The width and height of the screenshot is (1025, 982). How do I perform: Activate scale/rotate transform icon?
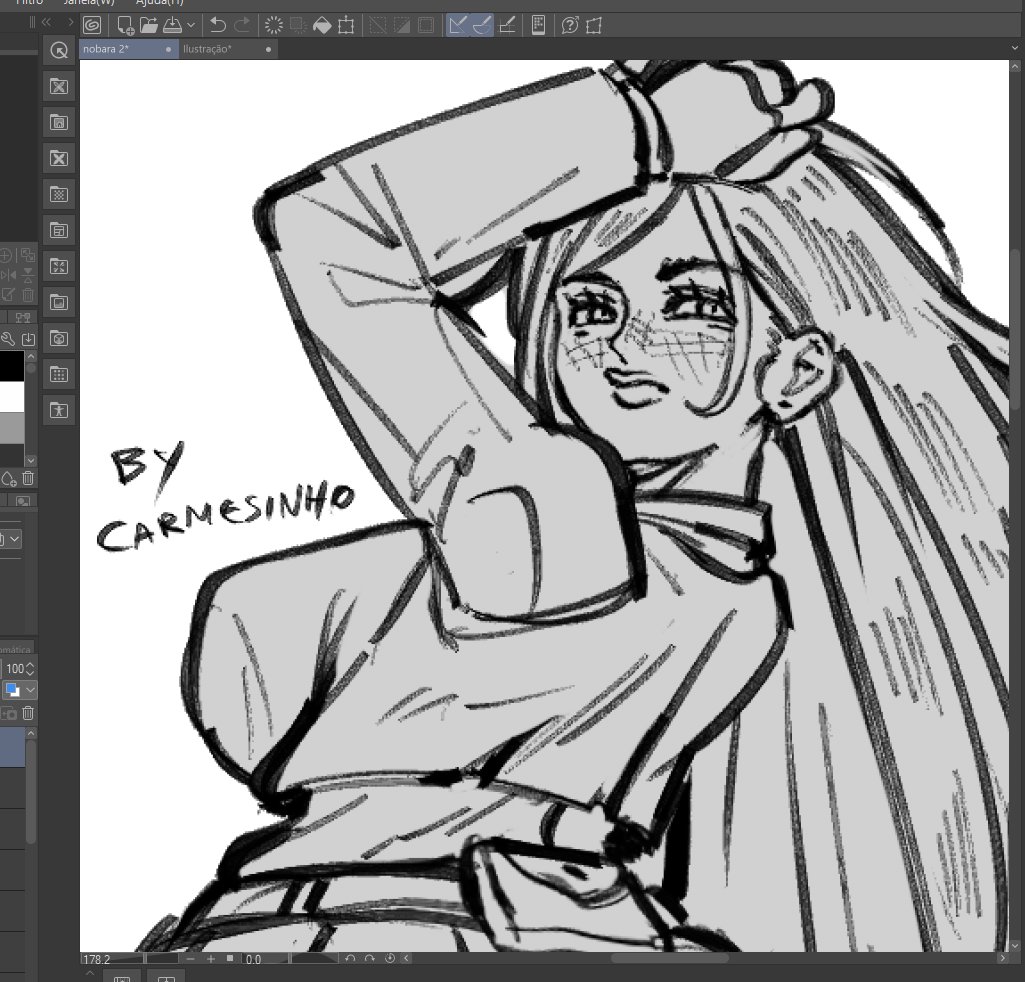click(x=346, y=25)
